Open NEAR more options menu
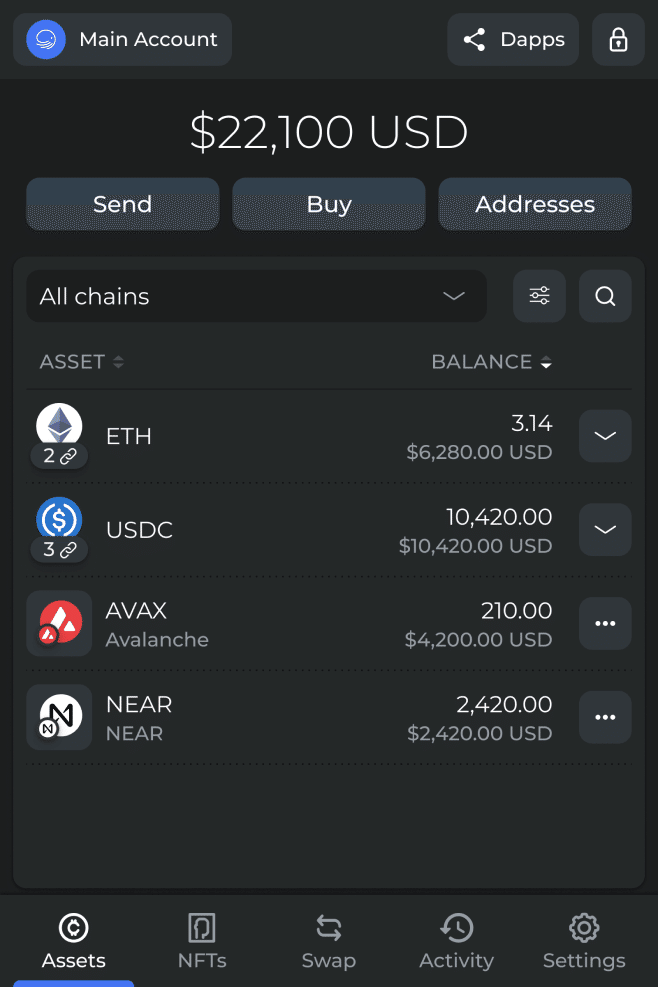 point(605,717)
